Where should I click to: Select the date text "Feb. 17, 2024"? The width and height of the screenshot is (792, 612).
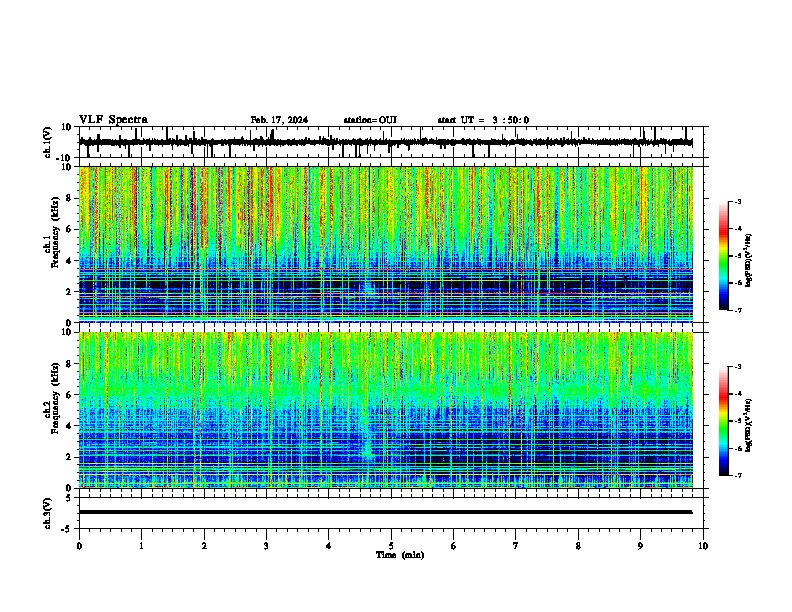pos(279,120)
